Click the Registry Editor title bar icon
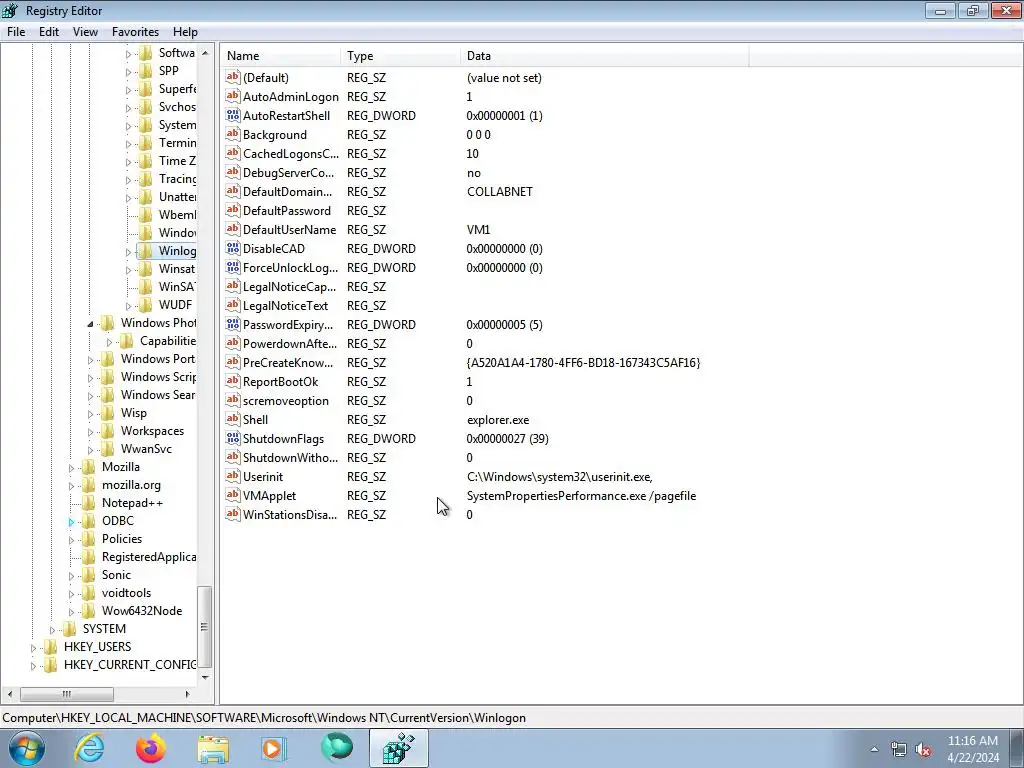Screen dimensions: 1024x768 click(10, 10)
